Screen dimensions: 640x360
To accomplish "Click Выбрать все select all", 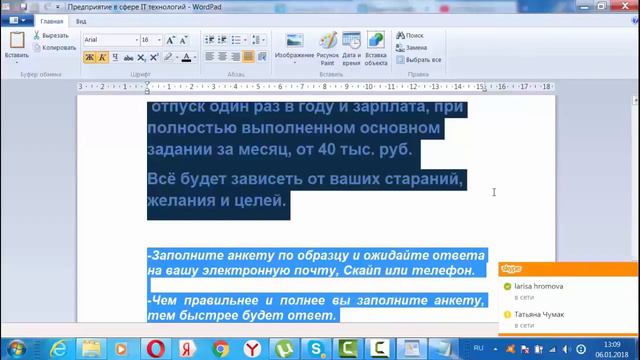I will click(419, 60).
